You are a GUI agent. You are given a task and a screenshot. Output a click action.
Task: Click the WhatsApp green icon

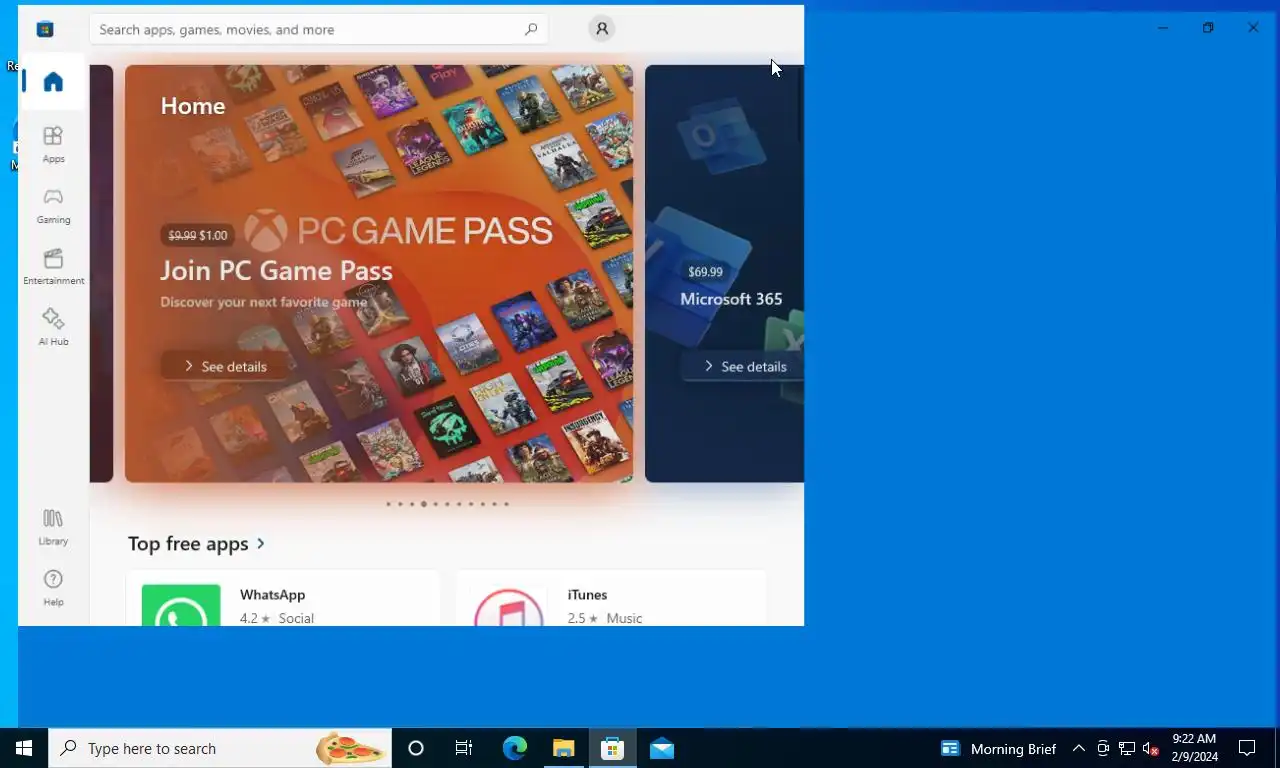pos(181,605)
